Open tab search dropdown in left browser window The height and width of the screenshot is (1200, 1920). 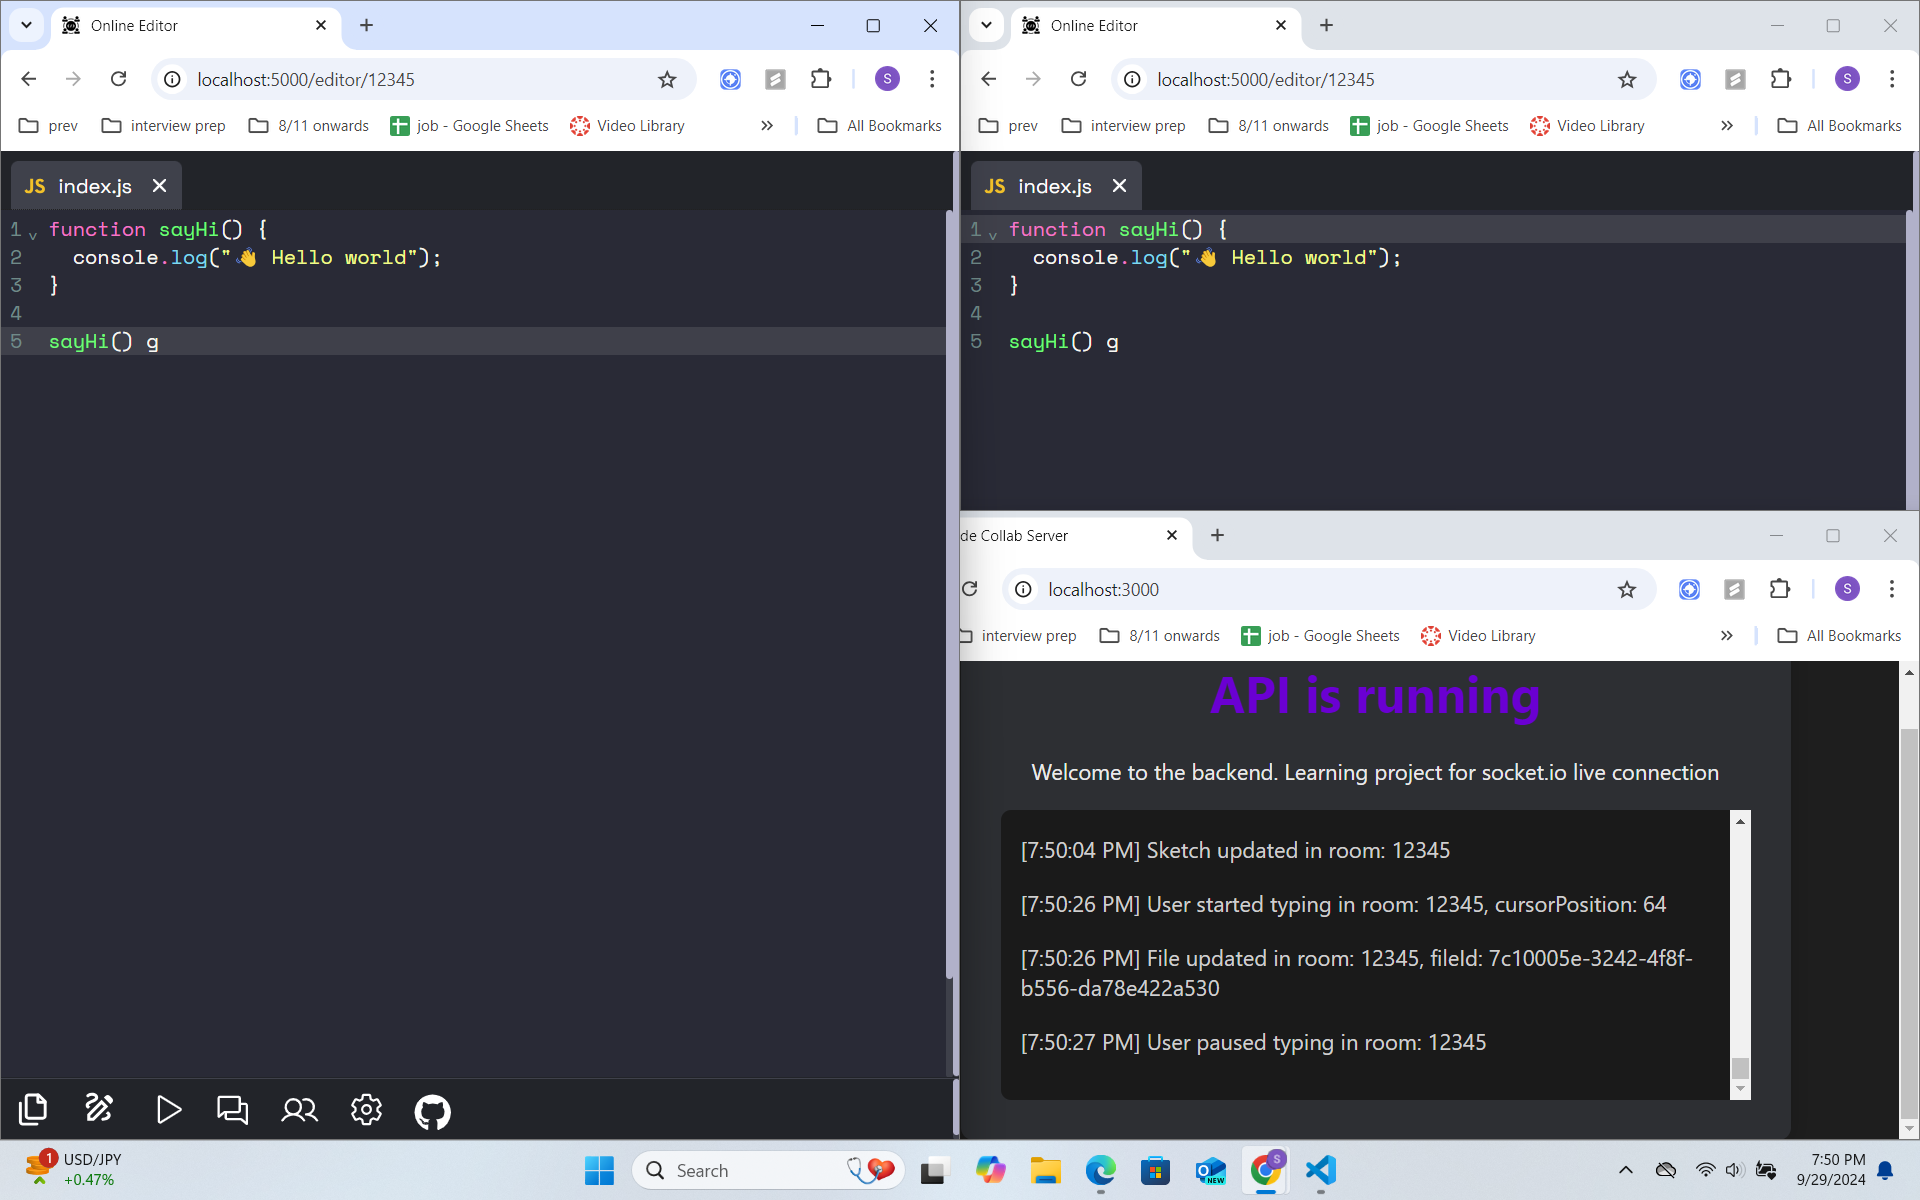[x=26, y=25]
